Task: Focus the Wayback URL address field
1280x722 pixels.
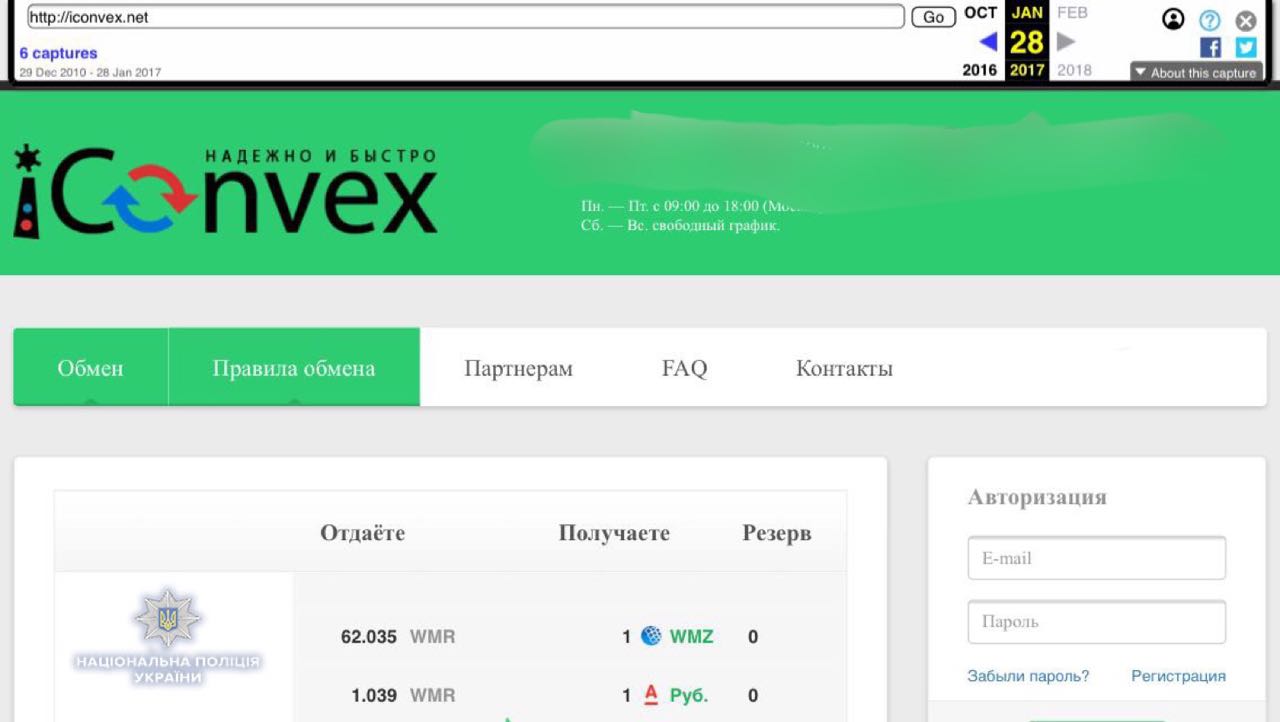Action: (465, 17)
